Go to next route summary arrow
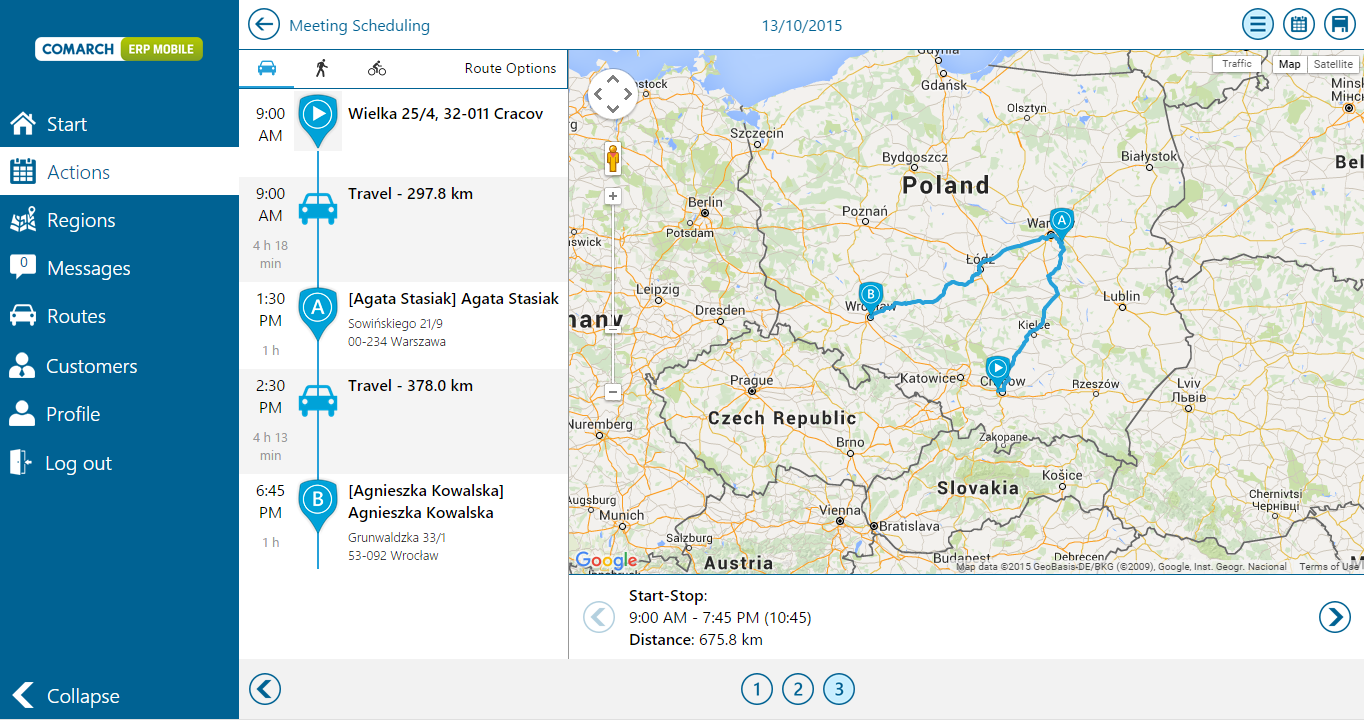 [x=1335, y=617]
